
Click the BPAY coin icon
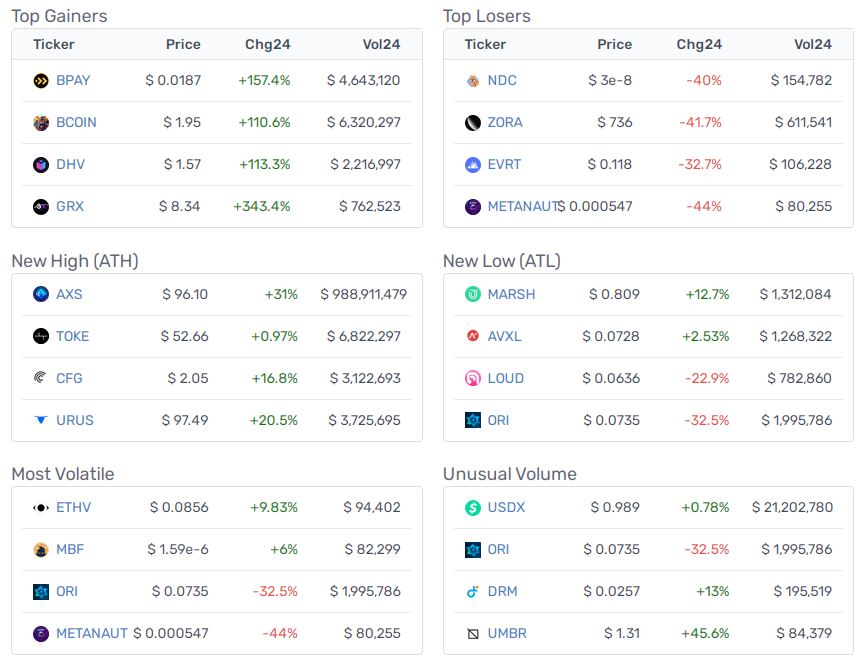click(x=41, y=81)
